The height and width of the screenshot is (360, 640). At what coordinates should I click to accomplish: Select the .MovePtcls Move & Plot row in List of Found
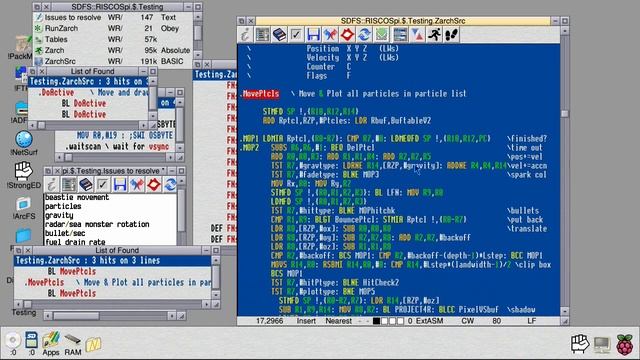click(113, 282)
